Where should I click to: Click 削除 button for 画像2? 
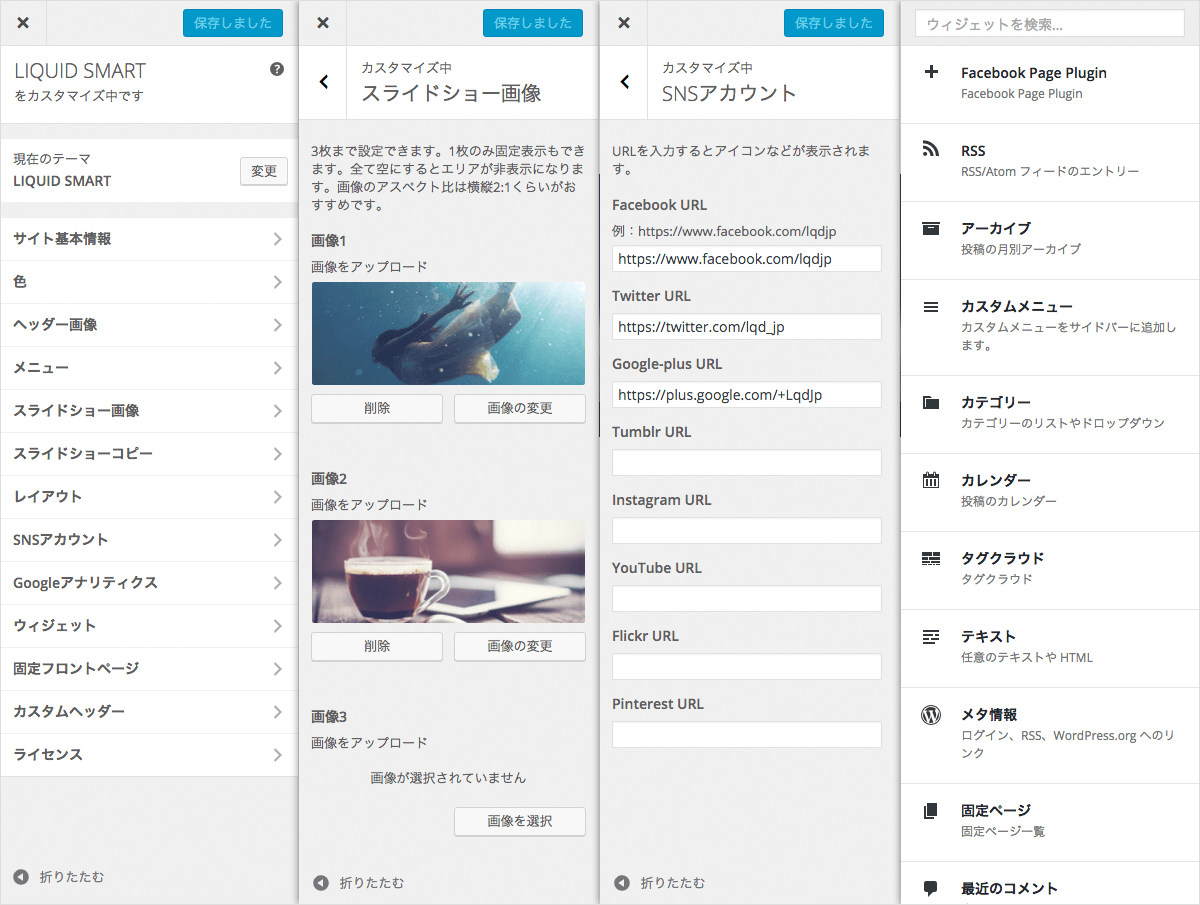tap(377, 646)
